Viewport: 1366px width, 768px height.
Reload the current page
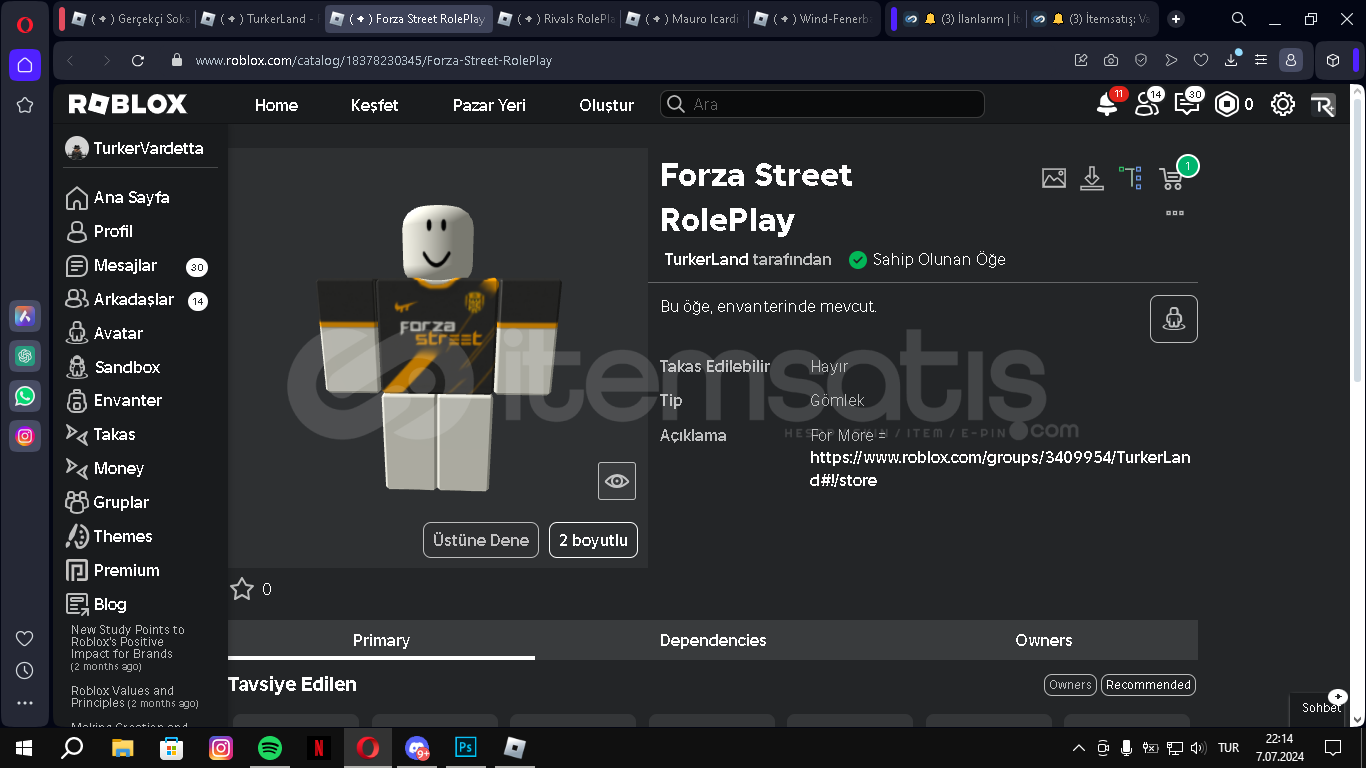tap(138, 60)
